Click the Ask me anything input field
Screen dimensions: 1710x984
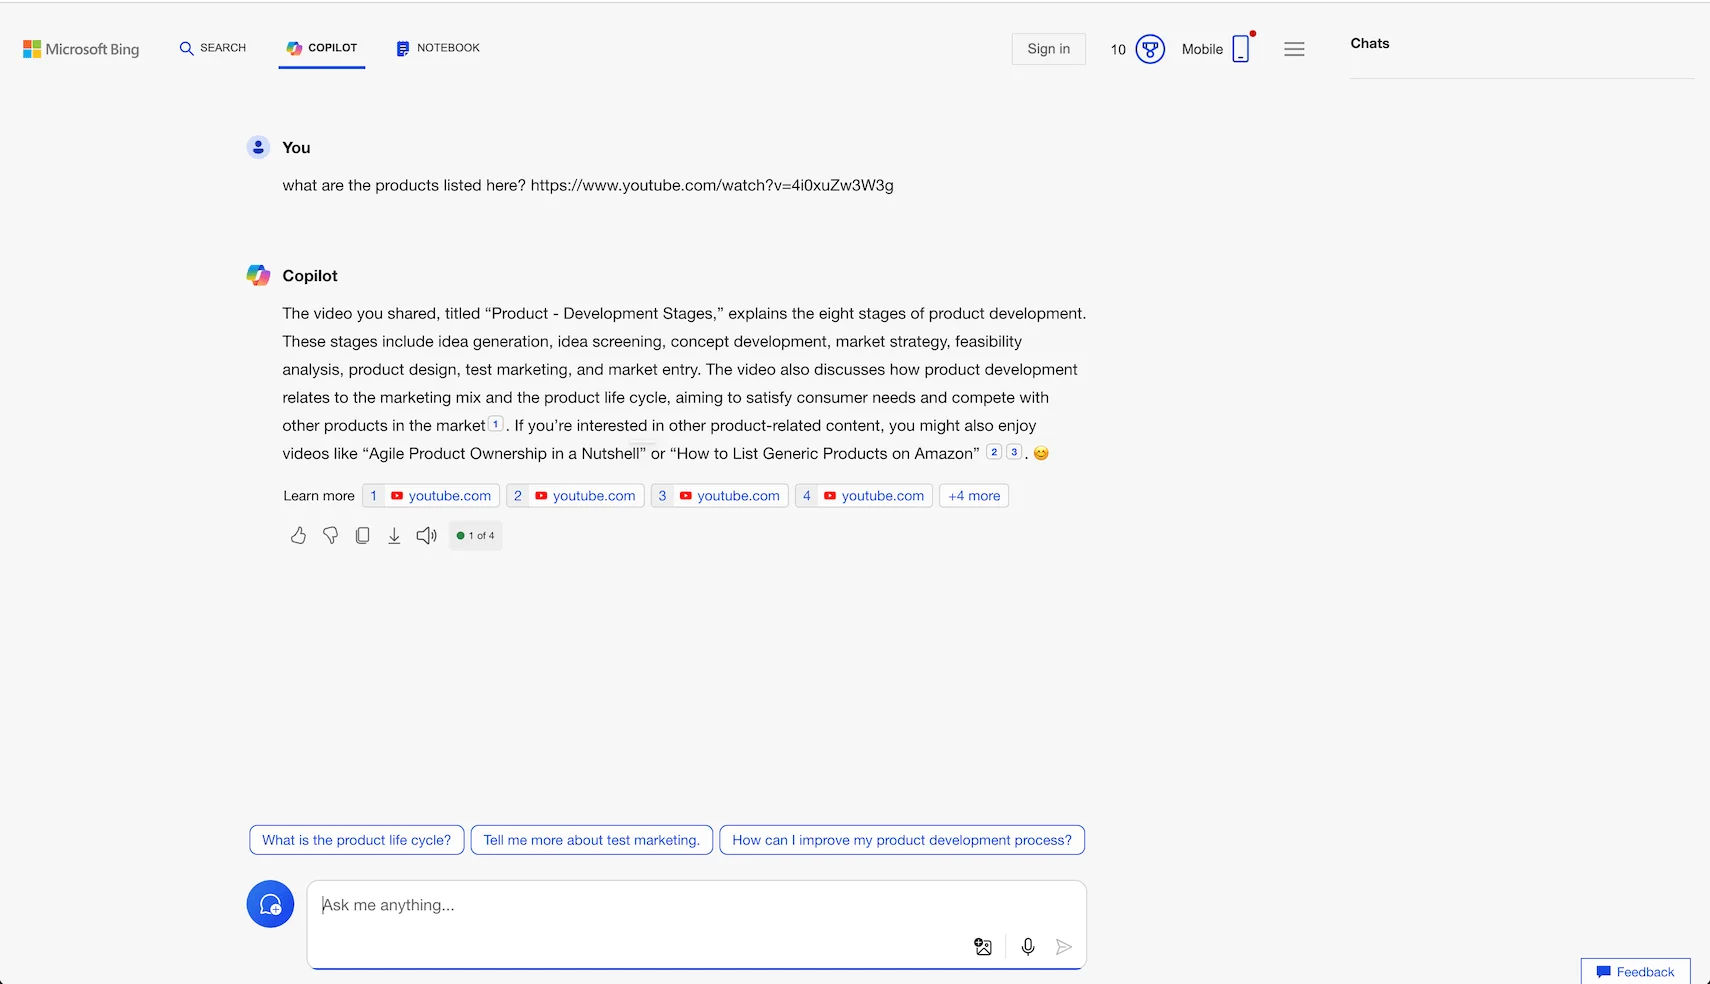click(x=640, y=906)
